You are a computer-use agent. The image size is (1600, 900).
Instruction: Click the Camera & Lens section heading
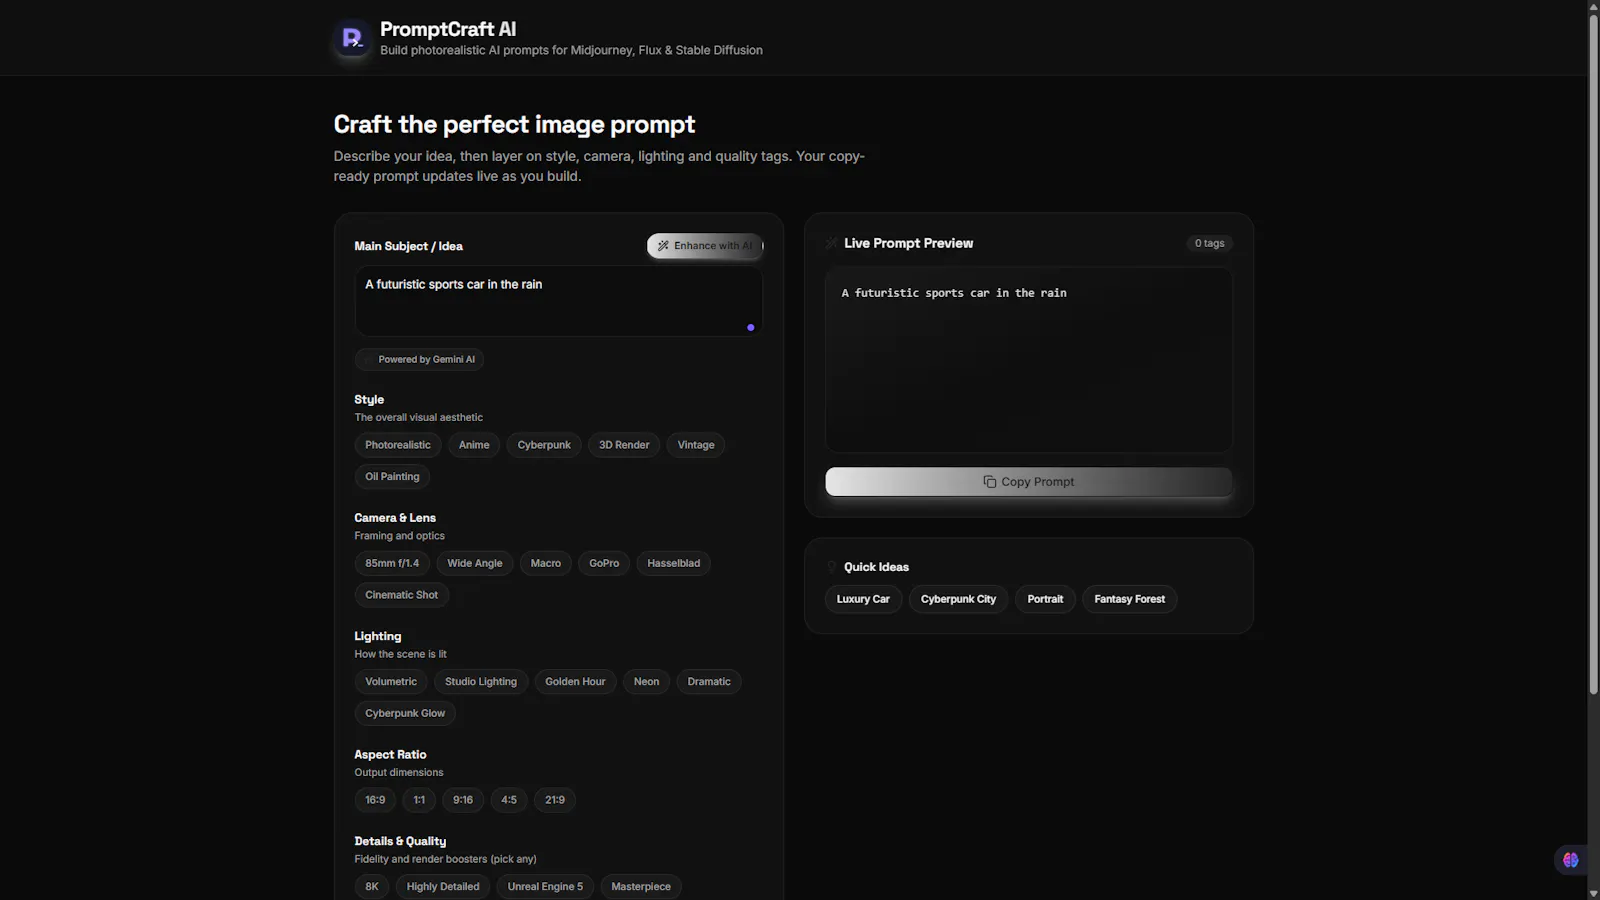[x=395, y=518]
